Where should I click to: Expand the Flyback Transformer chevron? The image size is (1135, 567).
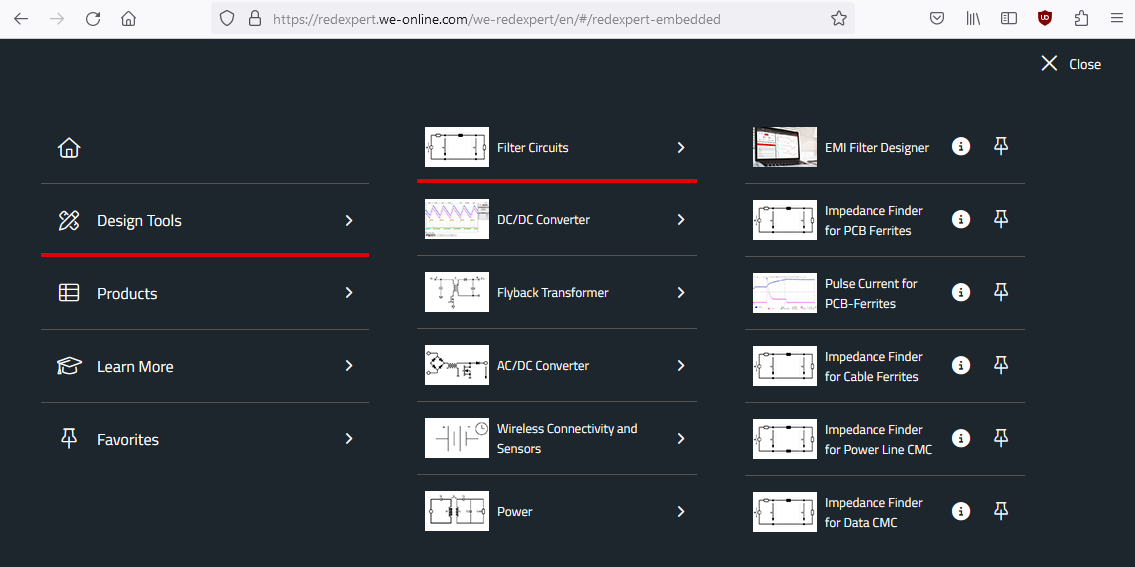(x=680, y=293)
